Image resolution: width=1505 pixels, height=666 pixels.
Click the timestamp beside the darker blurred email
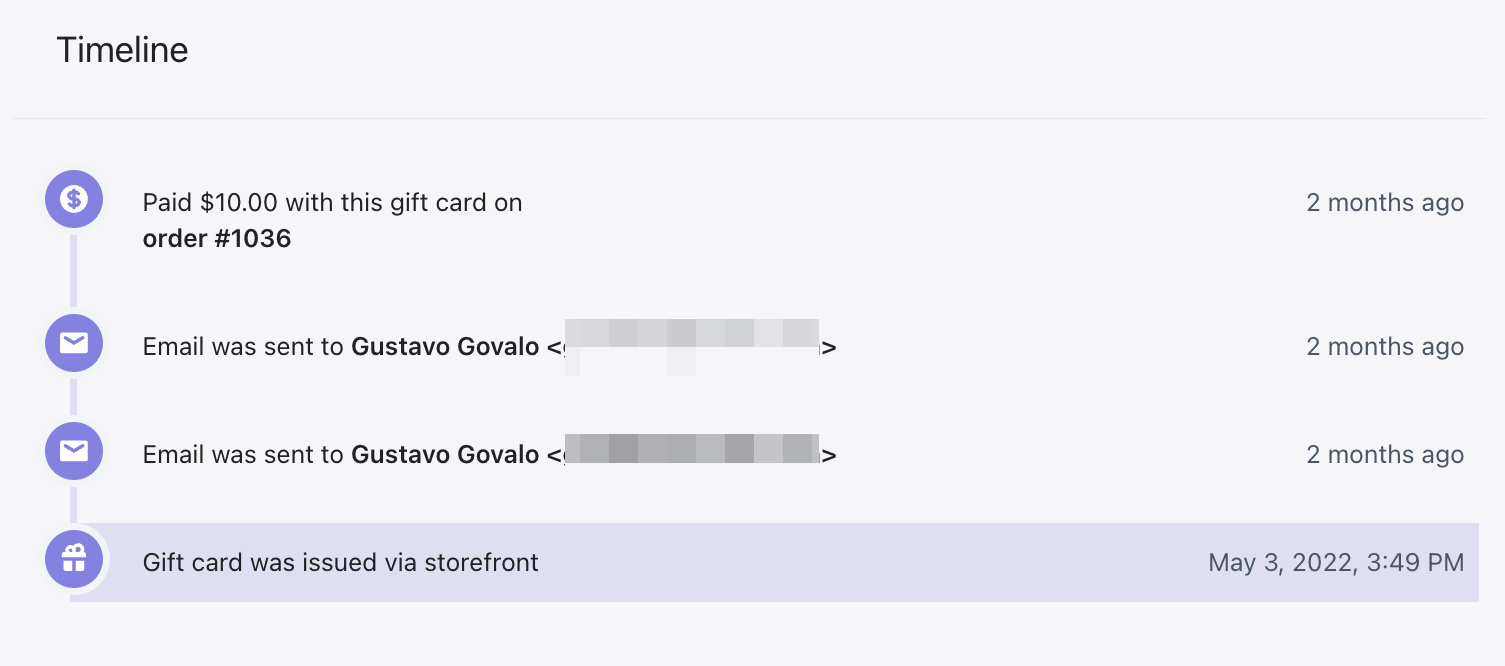[1384, 455]
